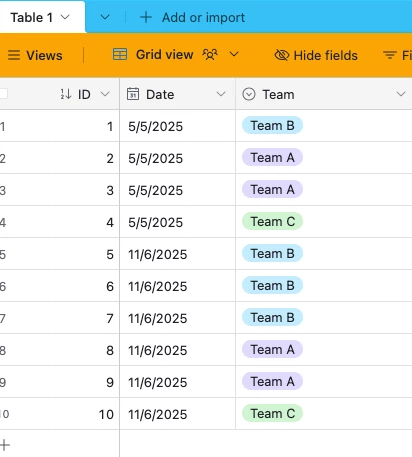412x457 pixels.
Task: Click the Grid view table icon
Action: point(120,54)
